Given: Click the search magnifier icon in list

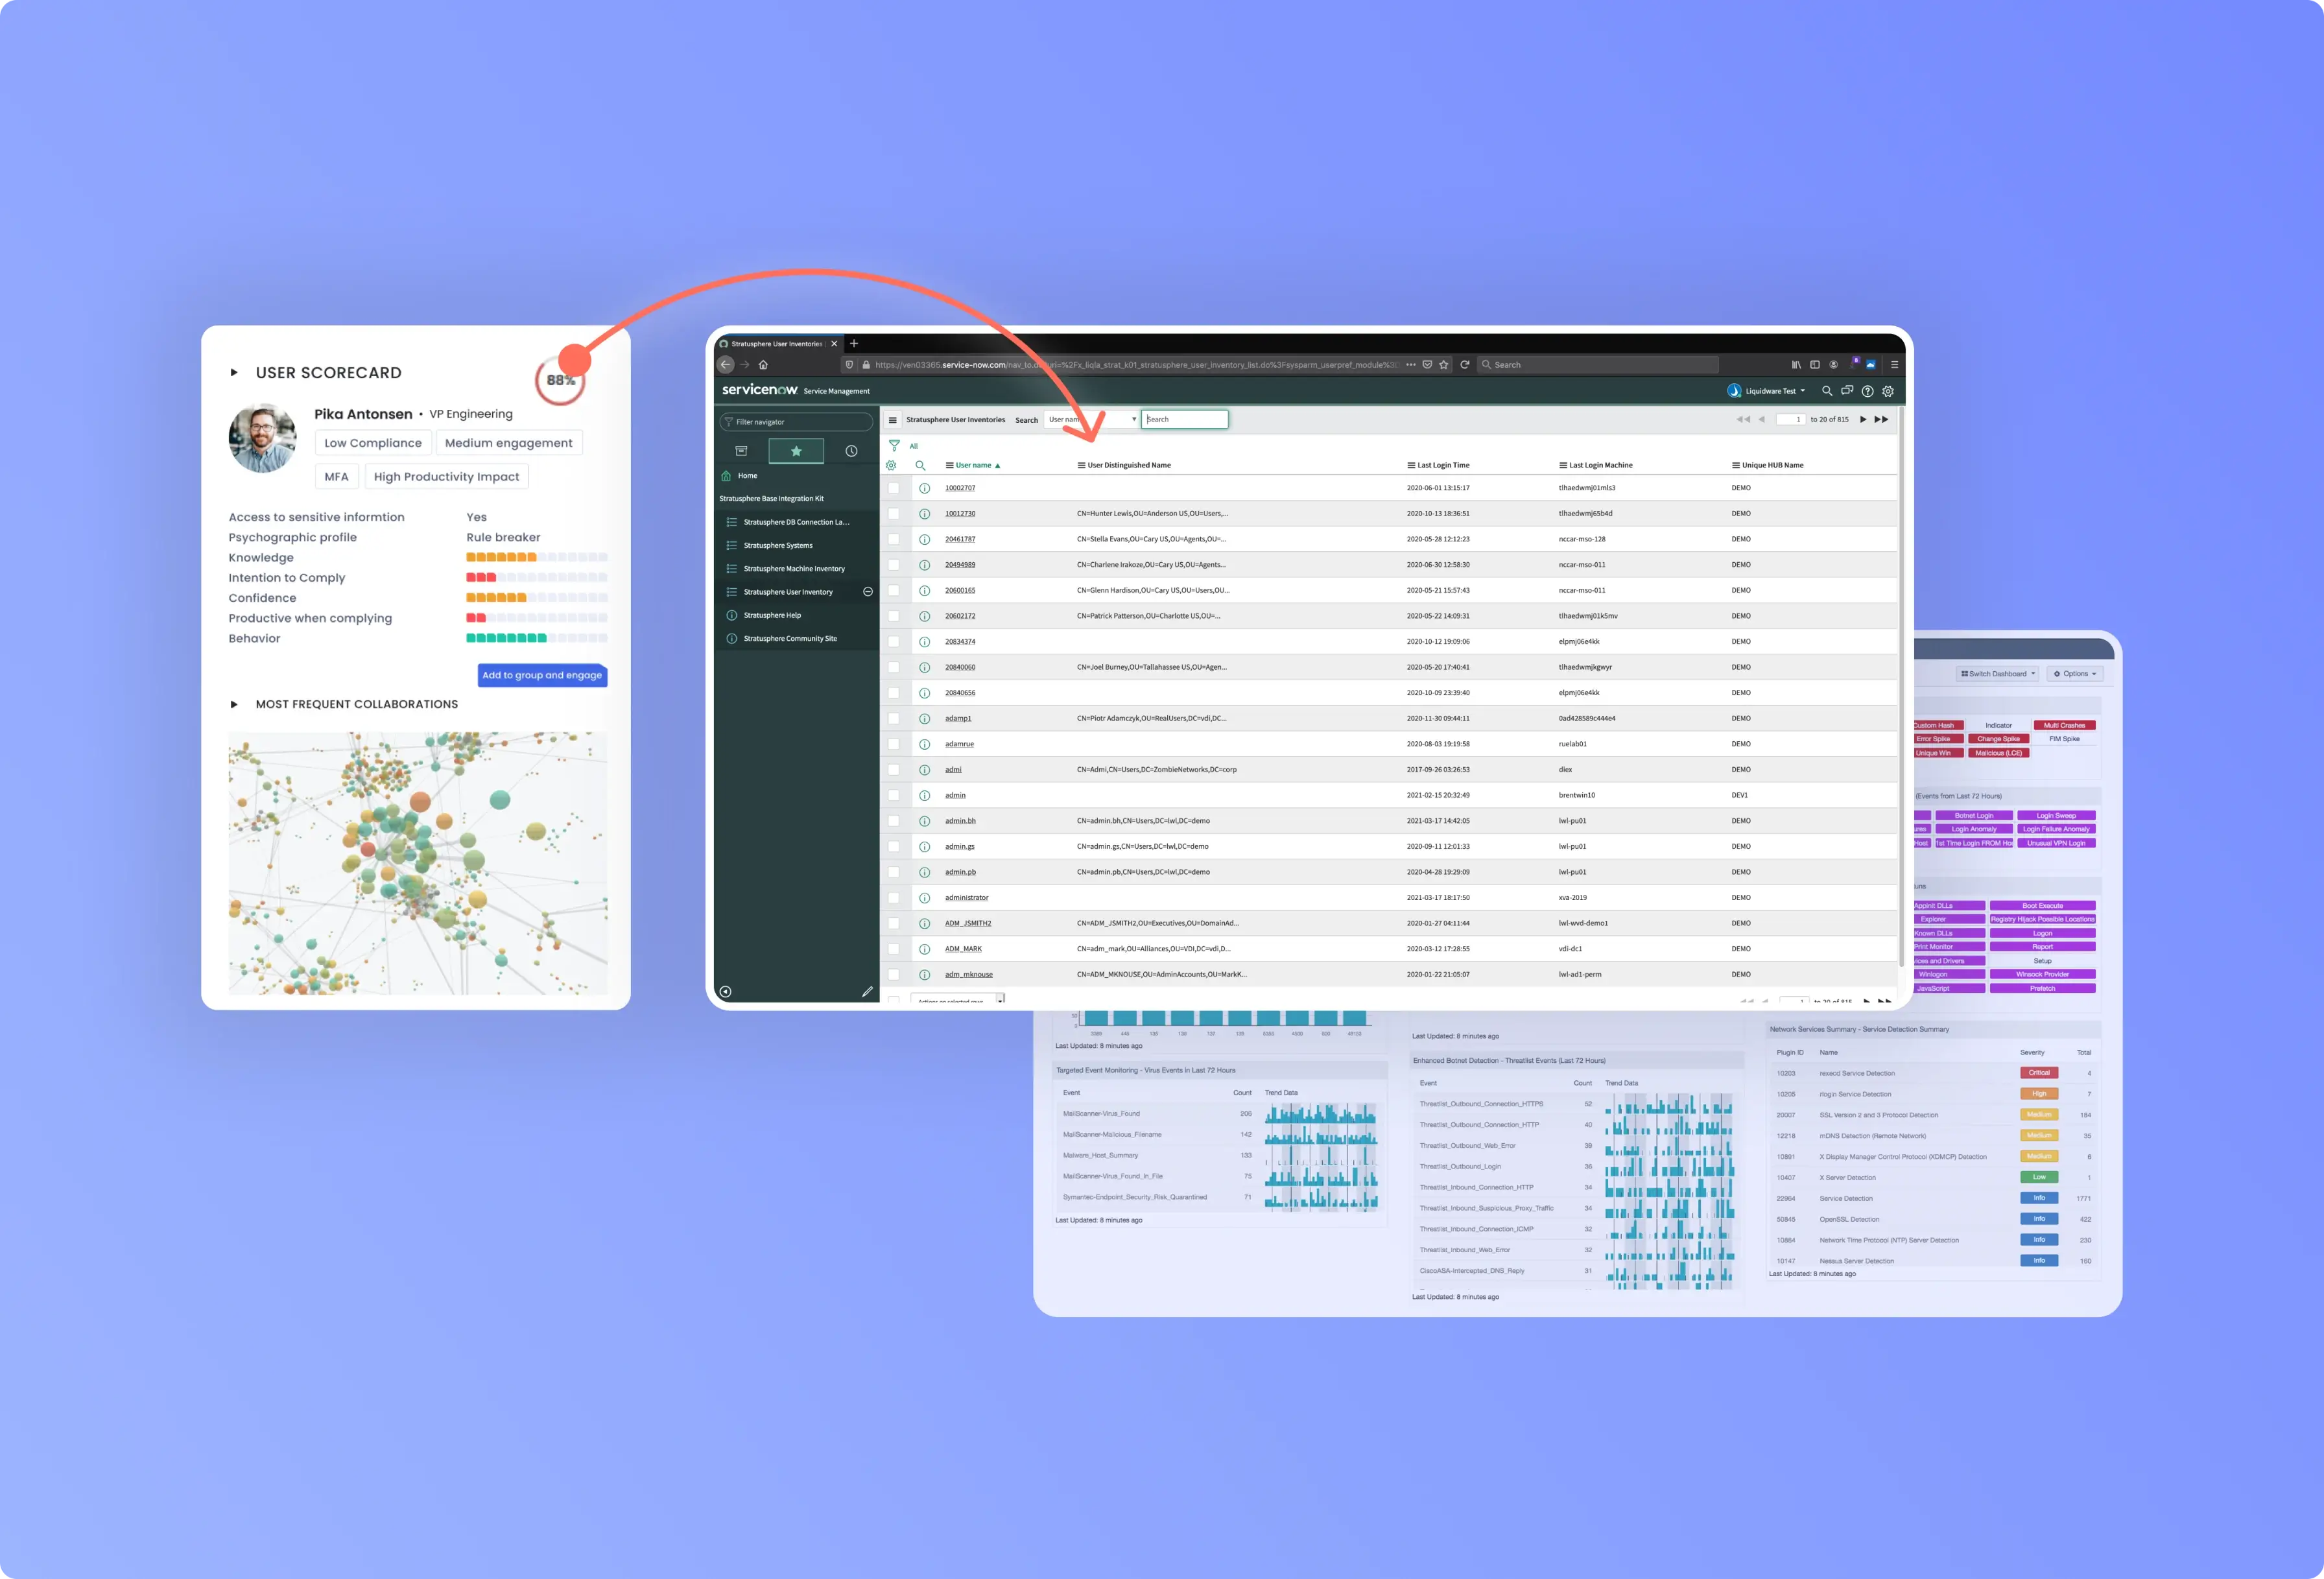Looking at the screenshot, I should [919, 464].
